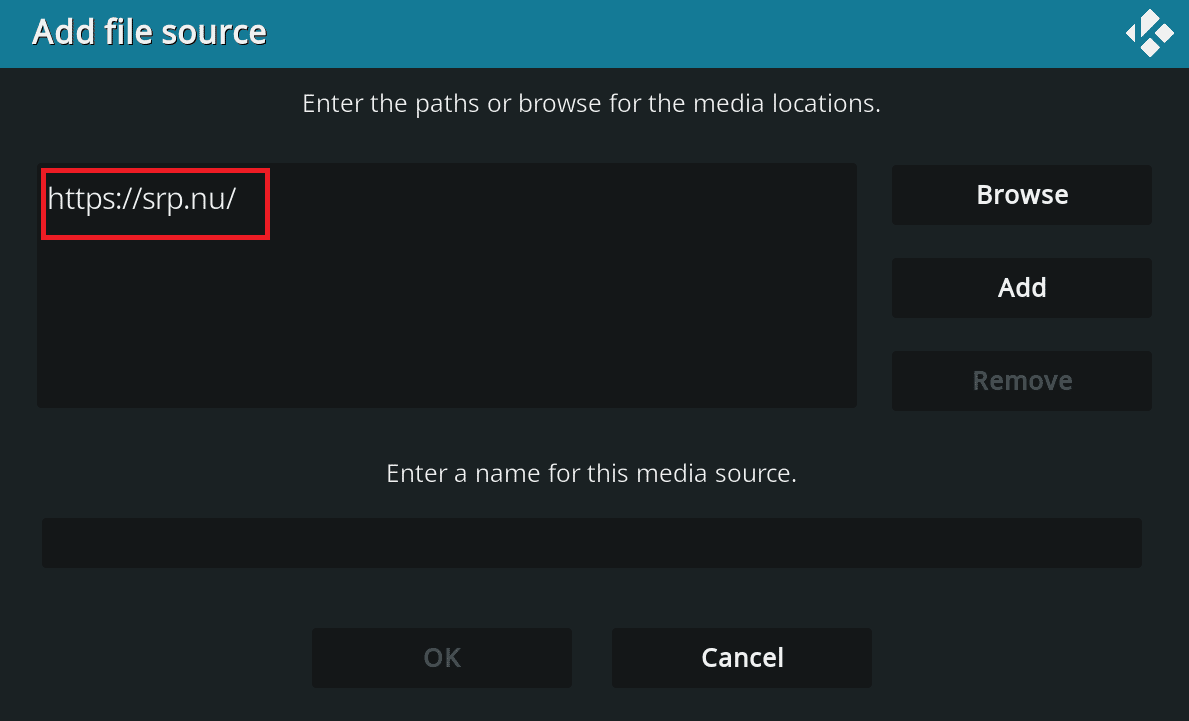The image size is (1189, 721).
Task: Click the right end of the name field
Action: 1110,543
